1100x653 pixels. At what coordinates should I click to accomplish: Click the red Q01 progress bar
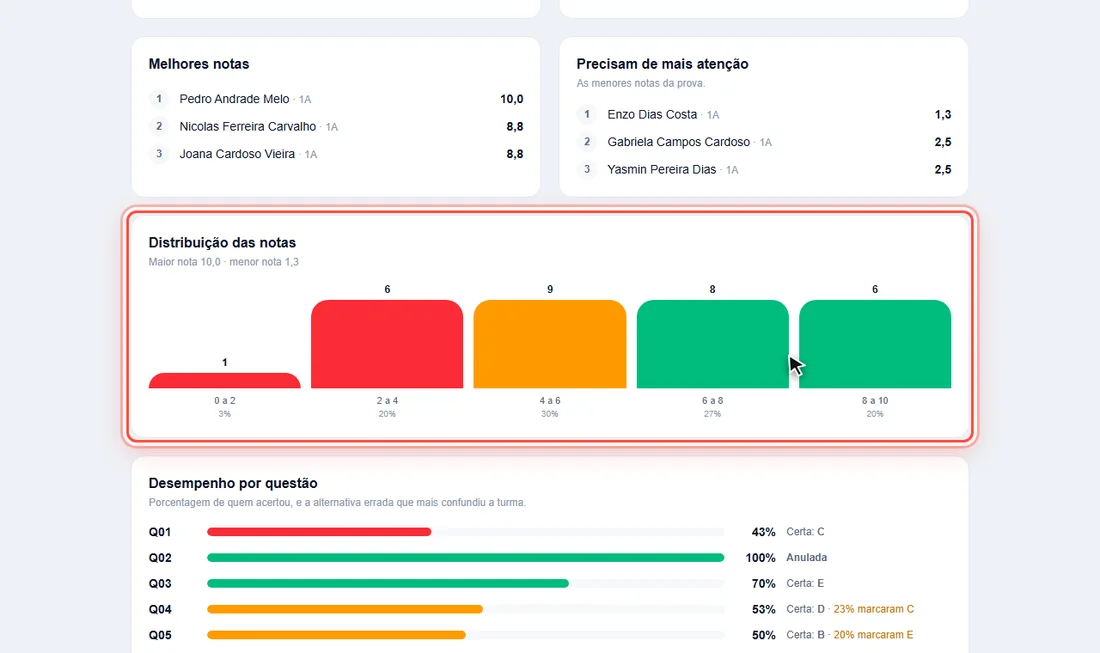[x=319, y=532]
